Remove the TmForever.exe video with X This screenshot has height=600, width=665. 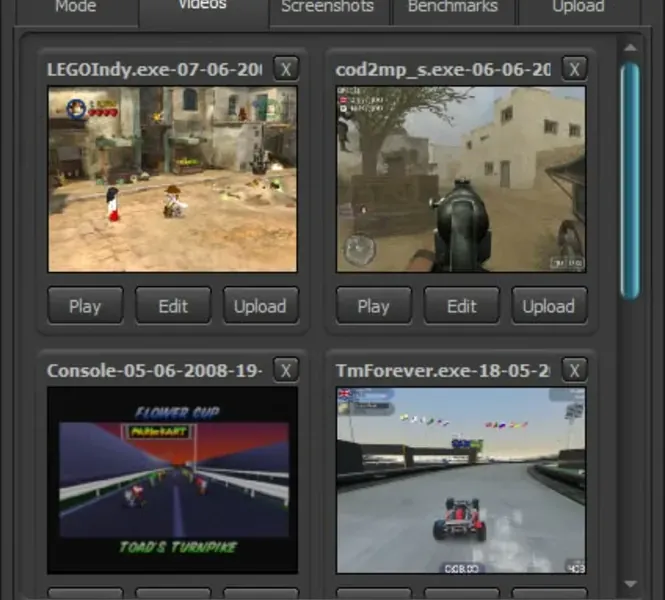pyautogui.click(x=574, y=370)
